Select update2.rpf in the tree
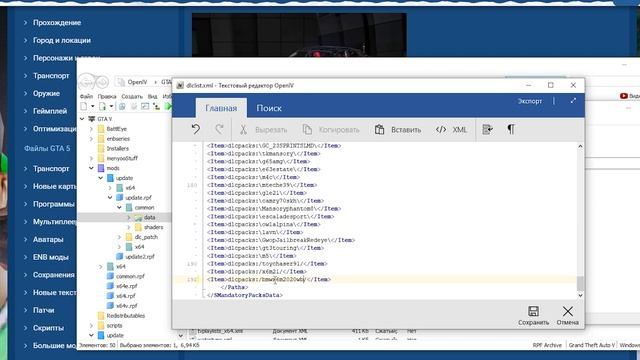Screen dimensions: 640x360 tap(140, 257)
